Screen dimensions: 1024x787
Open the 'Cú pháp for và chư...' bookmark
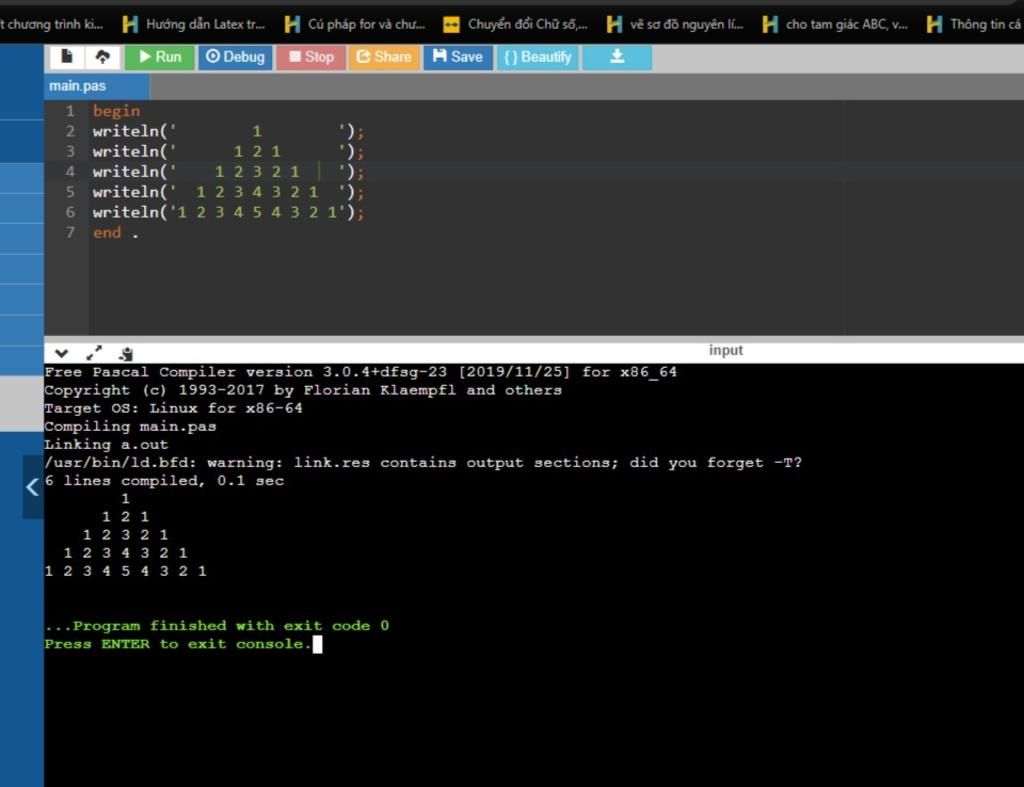355,25
